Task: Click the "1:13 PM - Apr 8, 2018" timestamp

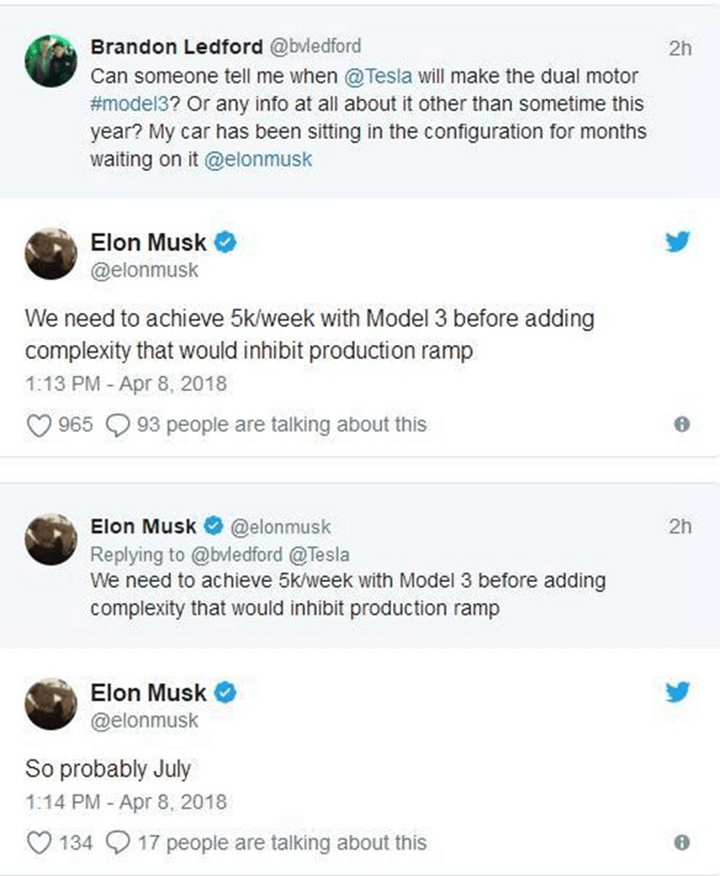Action: click(125, 383)
